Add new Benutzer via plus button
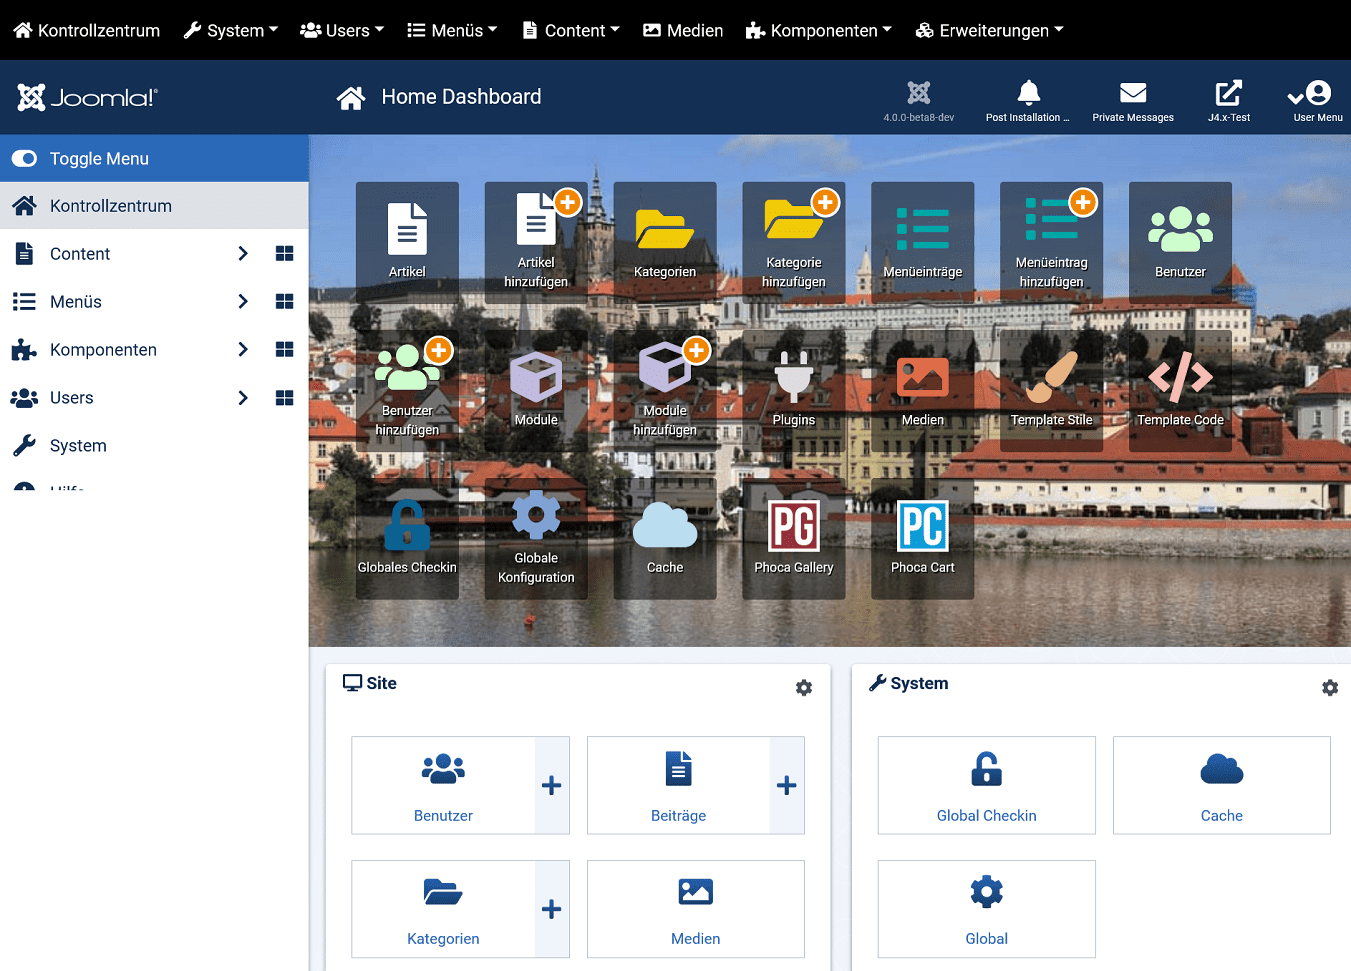This screenshot has width=1351, height=971. [x=552, y=786]
